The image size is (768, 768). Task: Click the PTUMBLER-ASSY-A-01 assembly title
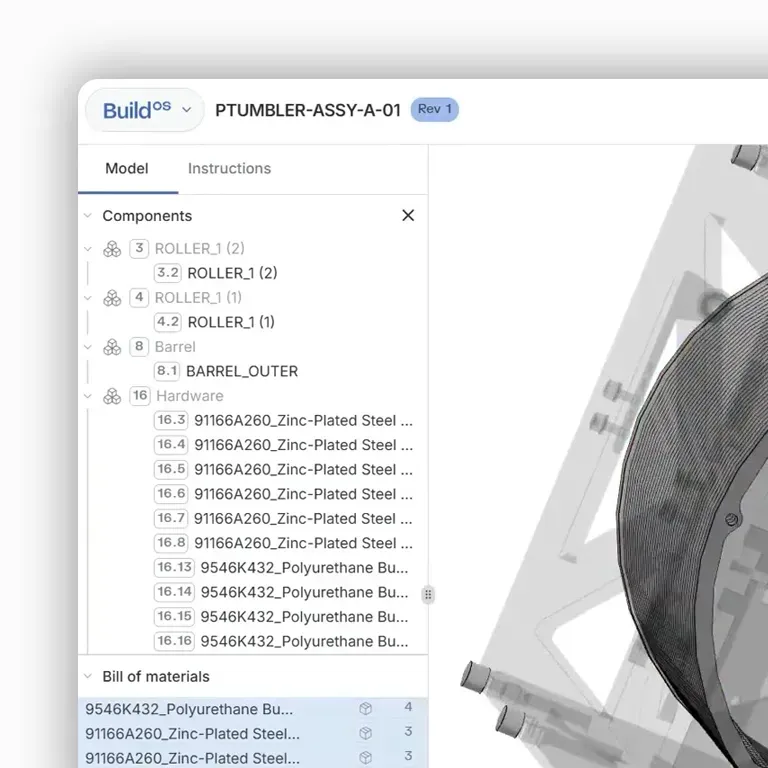coord(308,110)
